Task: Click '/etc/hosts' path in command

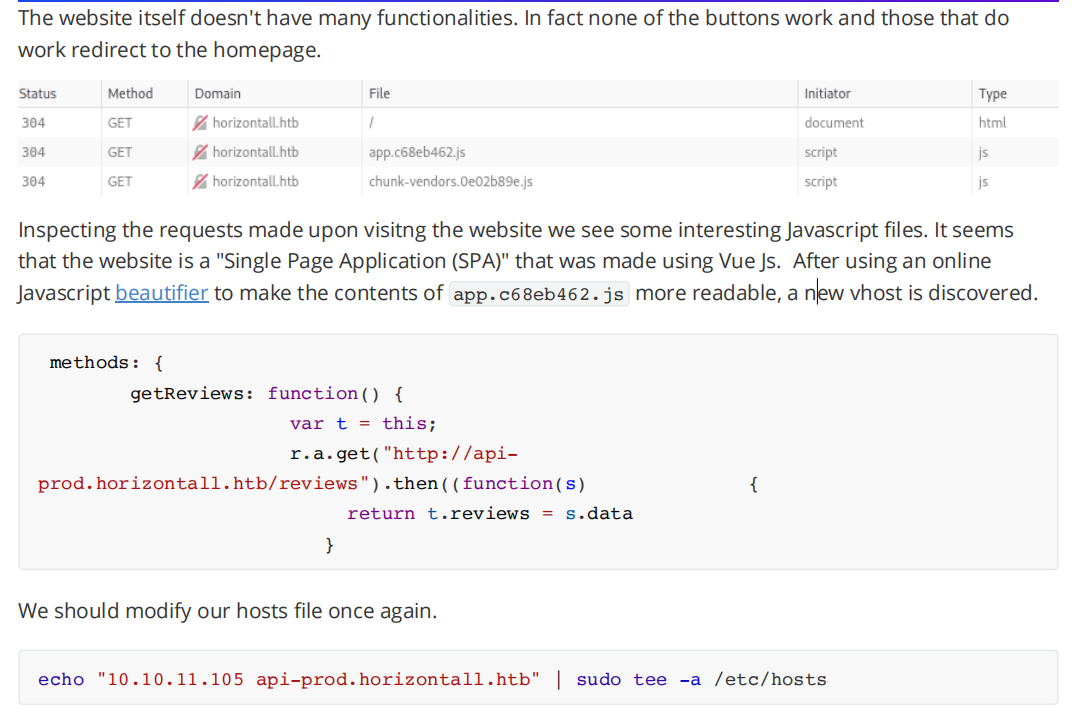Action: click(770, 680)
